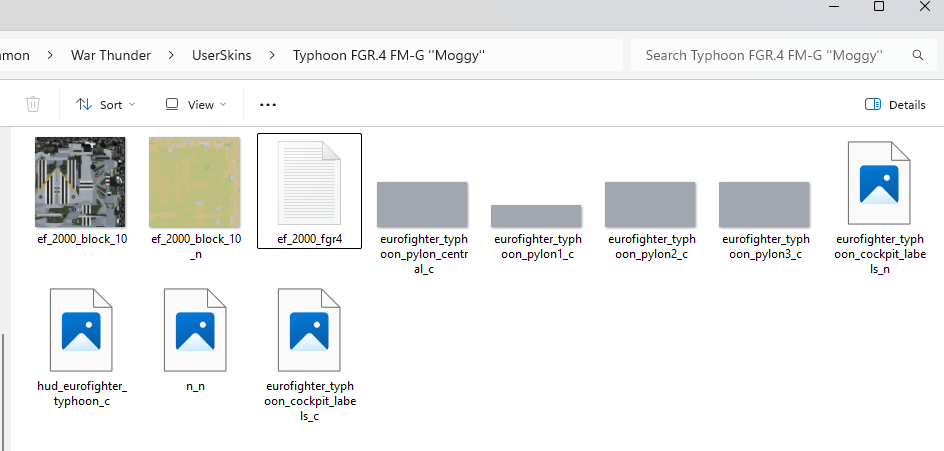The width and height of the screenshot is (944, 451).
Task: Click eurofighter_typhoon_pylon3_c file name label
Action: tap(766, 246)
